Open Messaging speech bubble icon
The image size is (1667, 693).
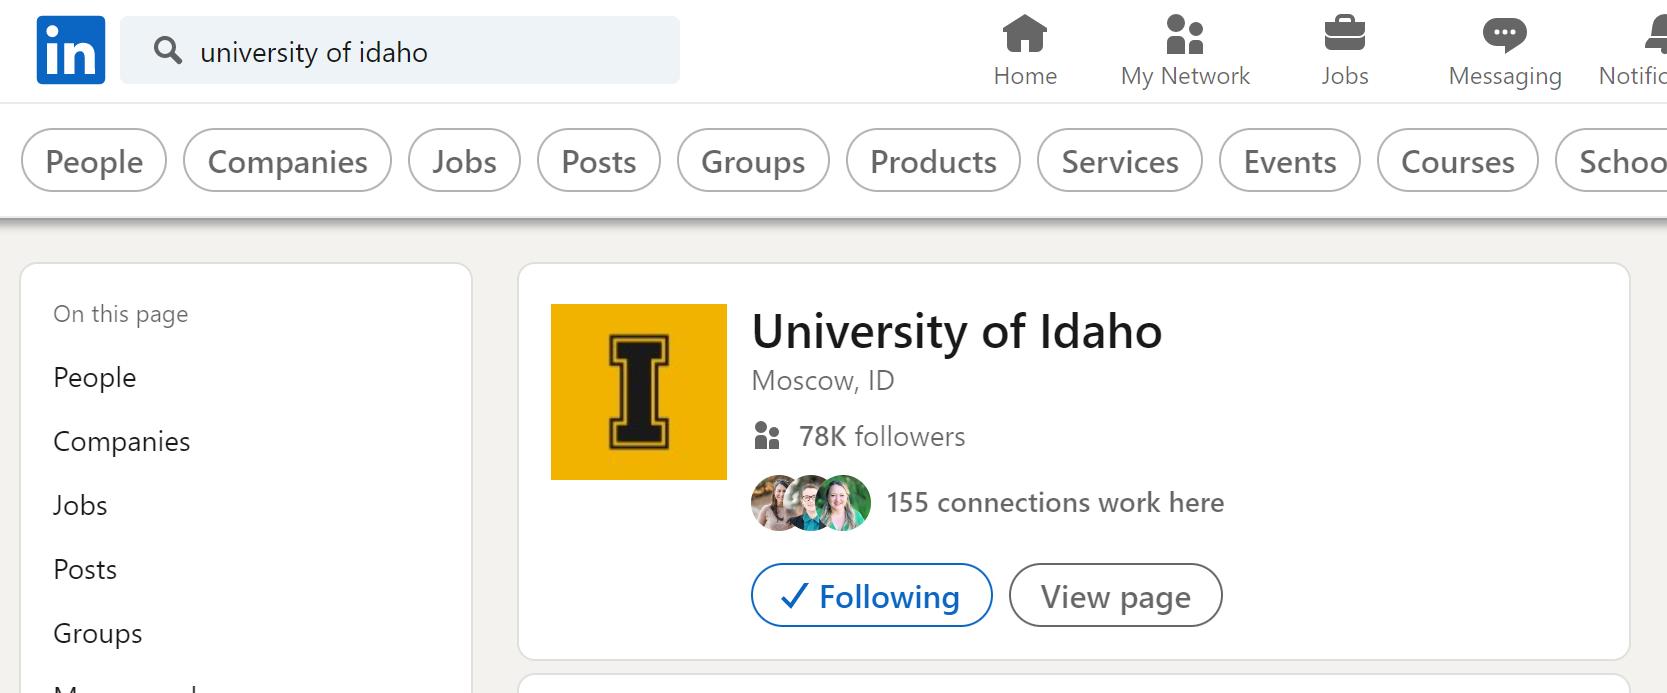[x=1504, y=34]
